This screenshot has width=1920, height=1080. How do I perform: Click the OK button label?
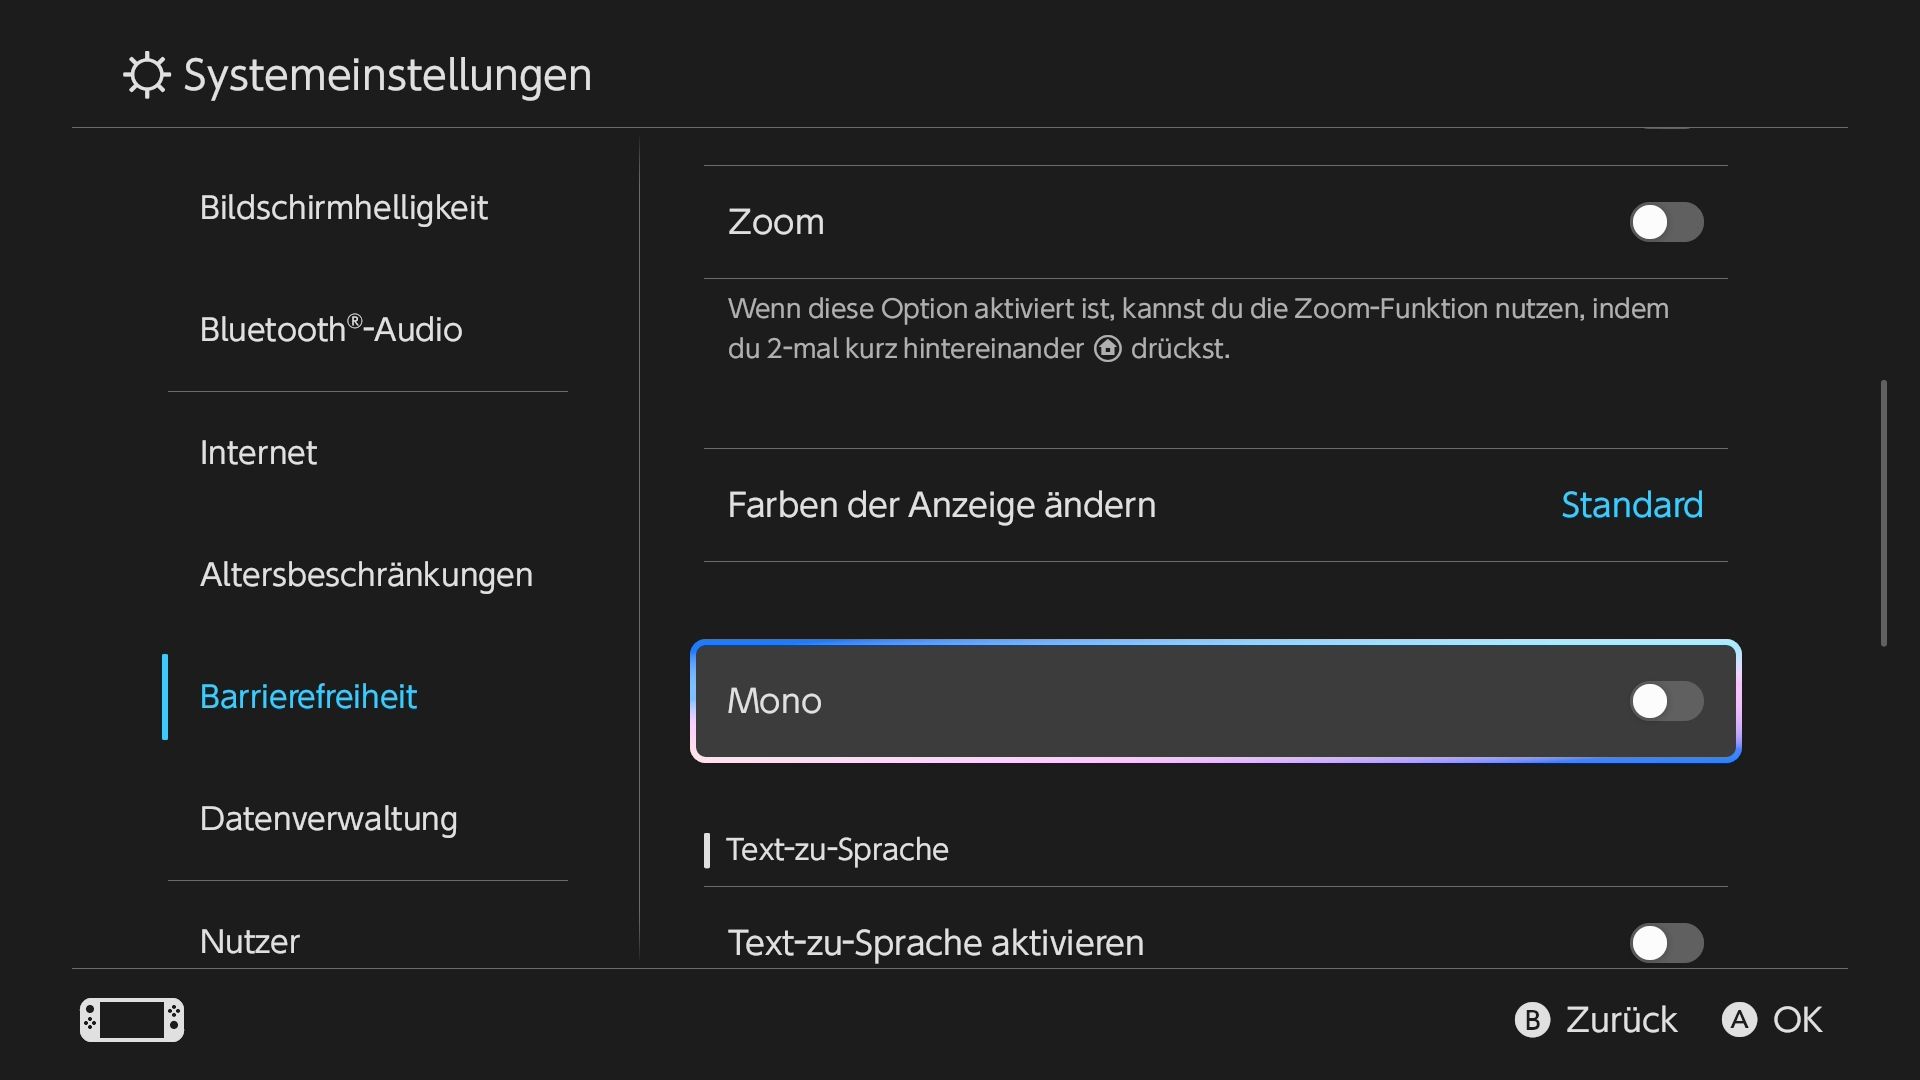1797,1020
